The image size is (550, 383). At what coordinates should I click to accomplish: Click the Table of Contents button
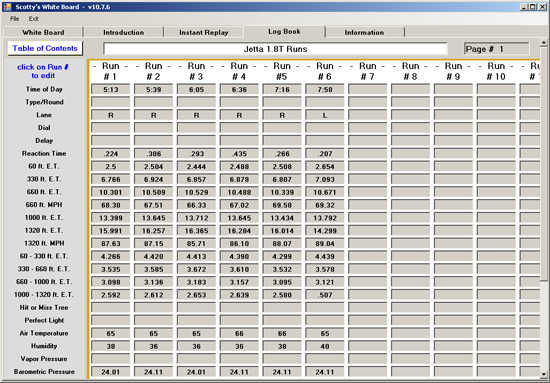[x=45, y=48]
